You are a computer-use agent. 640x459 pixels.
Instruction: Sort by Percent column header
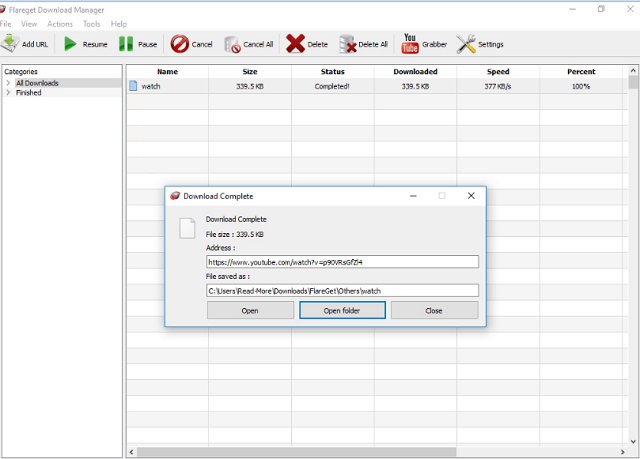pos(581,71)
